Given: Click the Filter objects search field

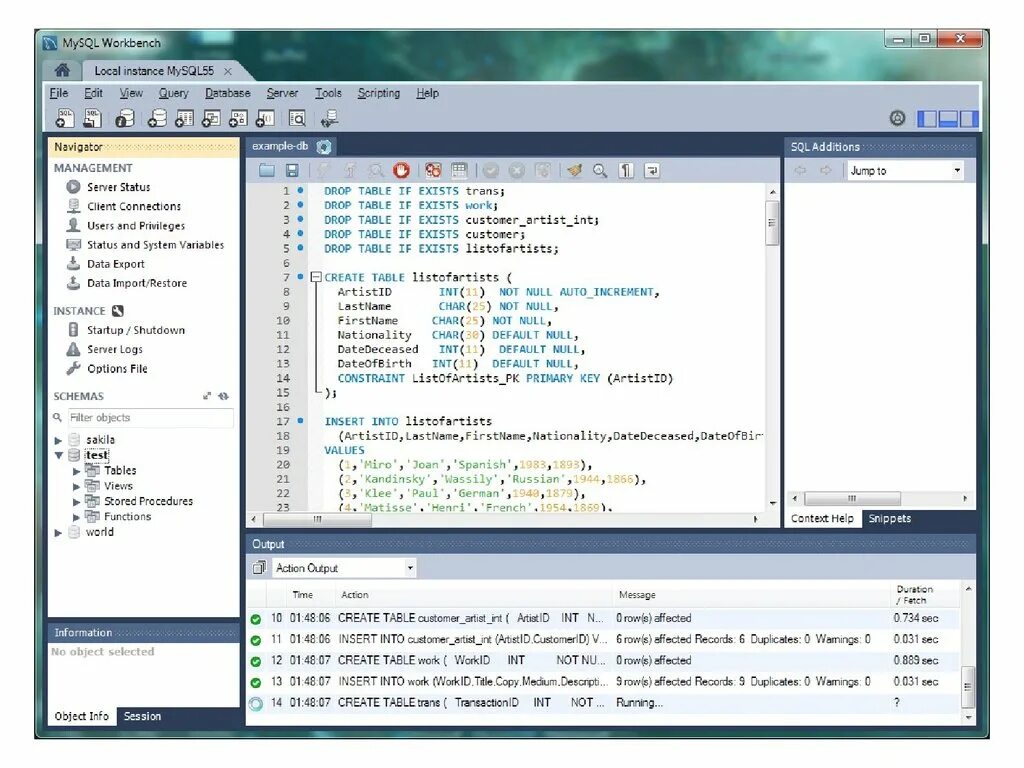Looking at the screenshot, I should [x=150, y=418].
